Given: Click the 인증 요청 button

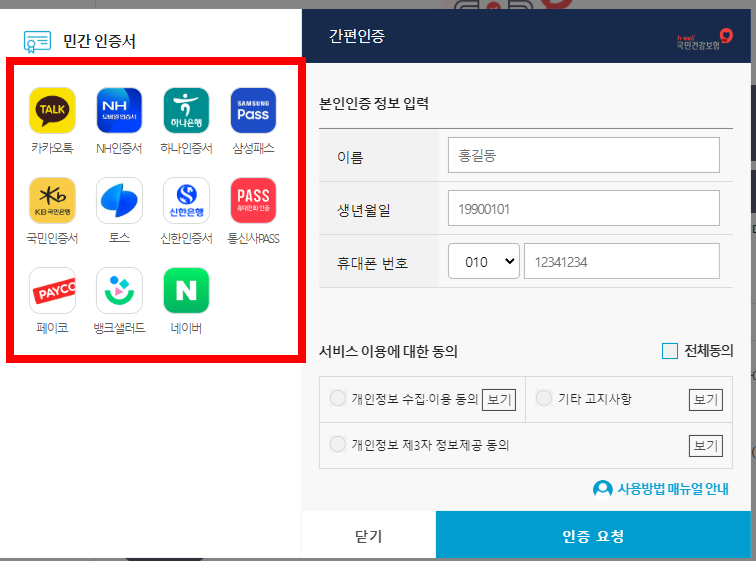Looking at the screenshot, I should coord(594,535).
